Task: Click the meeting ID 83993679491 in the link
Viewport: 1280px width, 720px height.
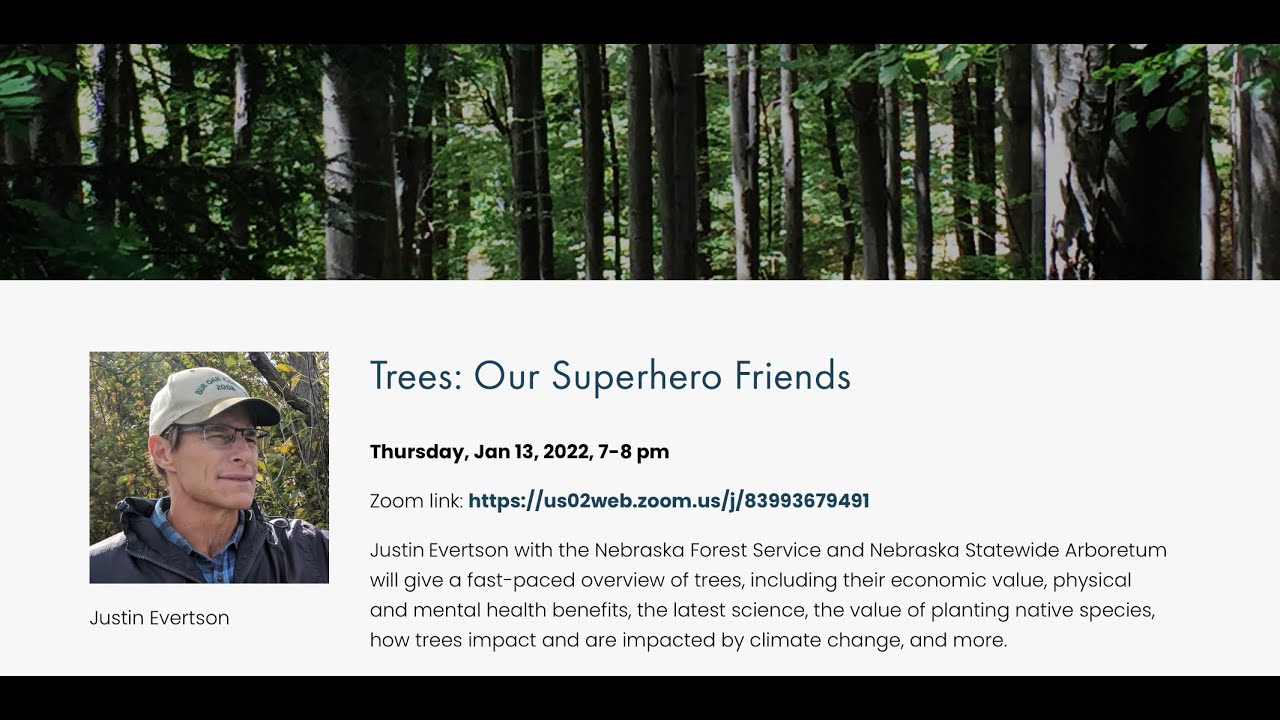Action: (x=807, y=501)
